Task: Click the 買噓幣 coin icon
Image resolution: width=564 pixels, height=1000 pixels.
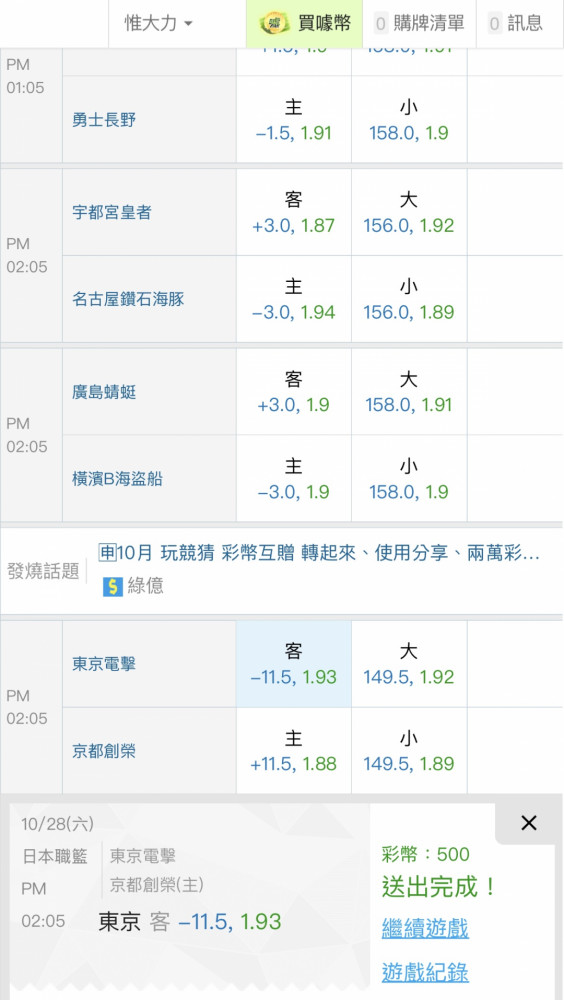Action: point(274,24)
